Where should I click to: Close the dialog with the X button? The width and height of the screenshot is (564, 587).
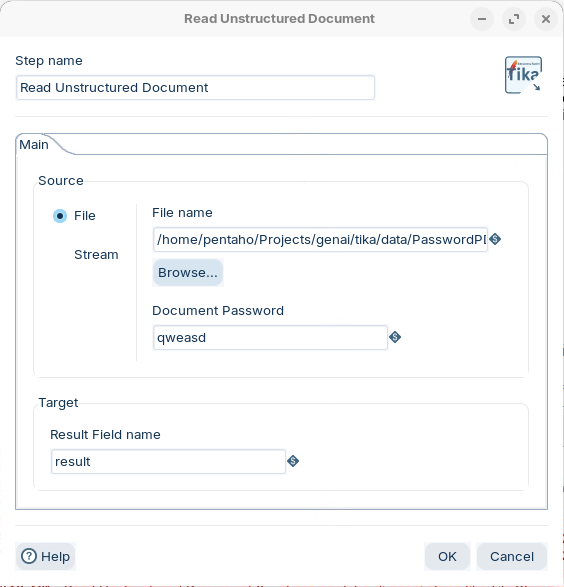pos(546,19)
